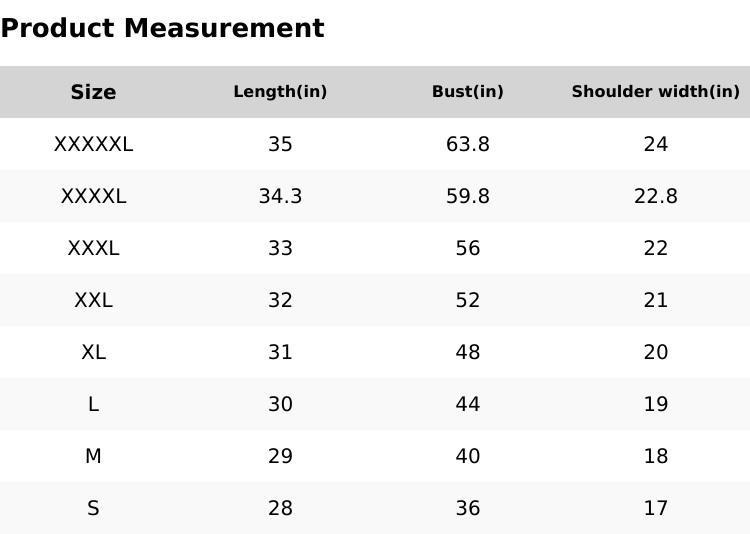Click the Length(in) column header

pyautogui.click(x=280, y=92)
